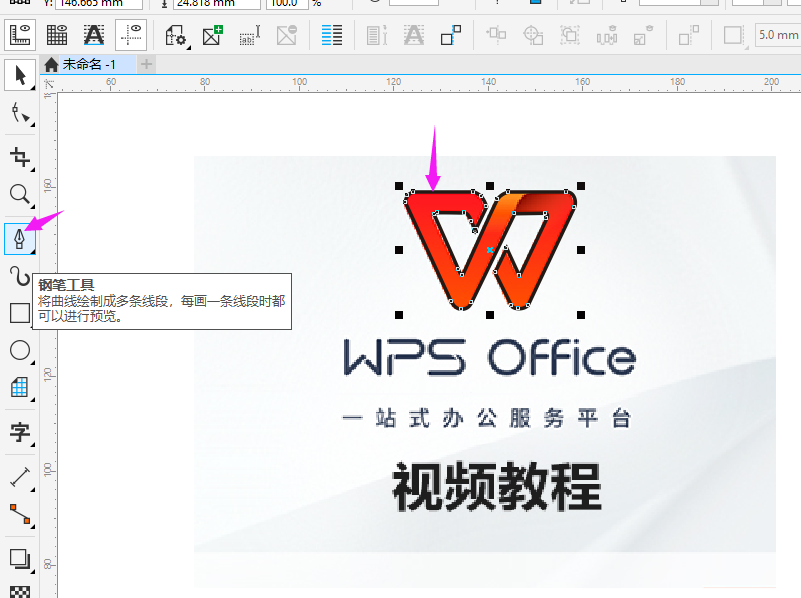Image resolution: width=801 pixels, height=598 pixels.
Task: Select the Drop Shadow tool
Action: tap(20, 559)
